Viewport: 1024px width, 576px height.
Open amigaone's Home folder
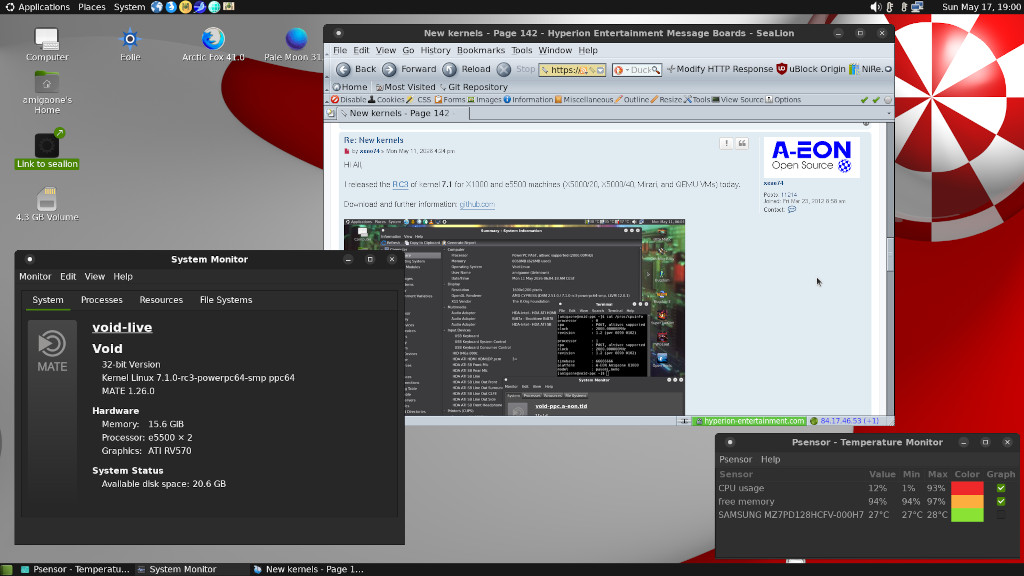pos(47,93)
